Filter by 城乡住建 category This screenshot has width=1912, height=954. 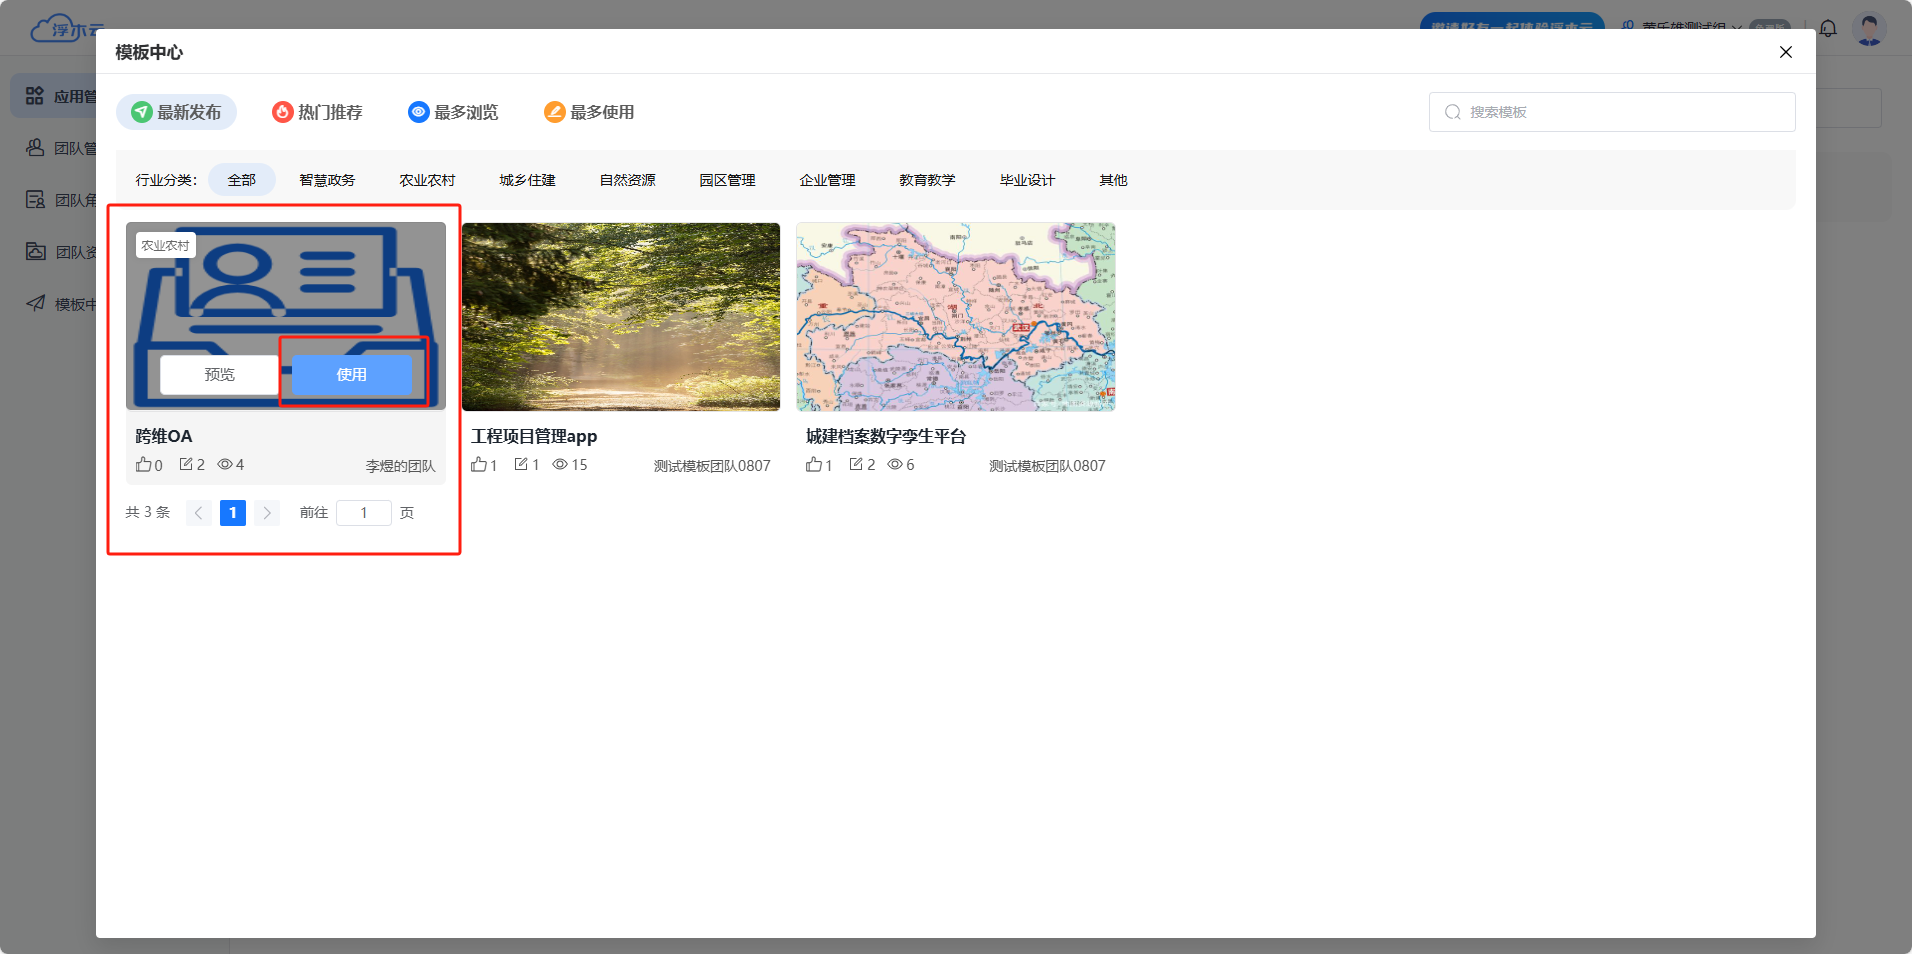[527, 180]
